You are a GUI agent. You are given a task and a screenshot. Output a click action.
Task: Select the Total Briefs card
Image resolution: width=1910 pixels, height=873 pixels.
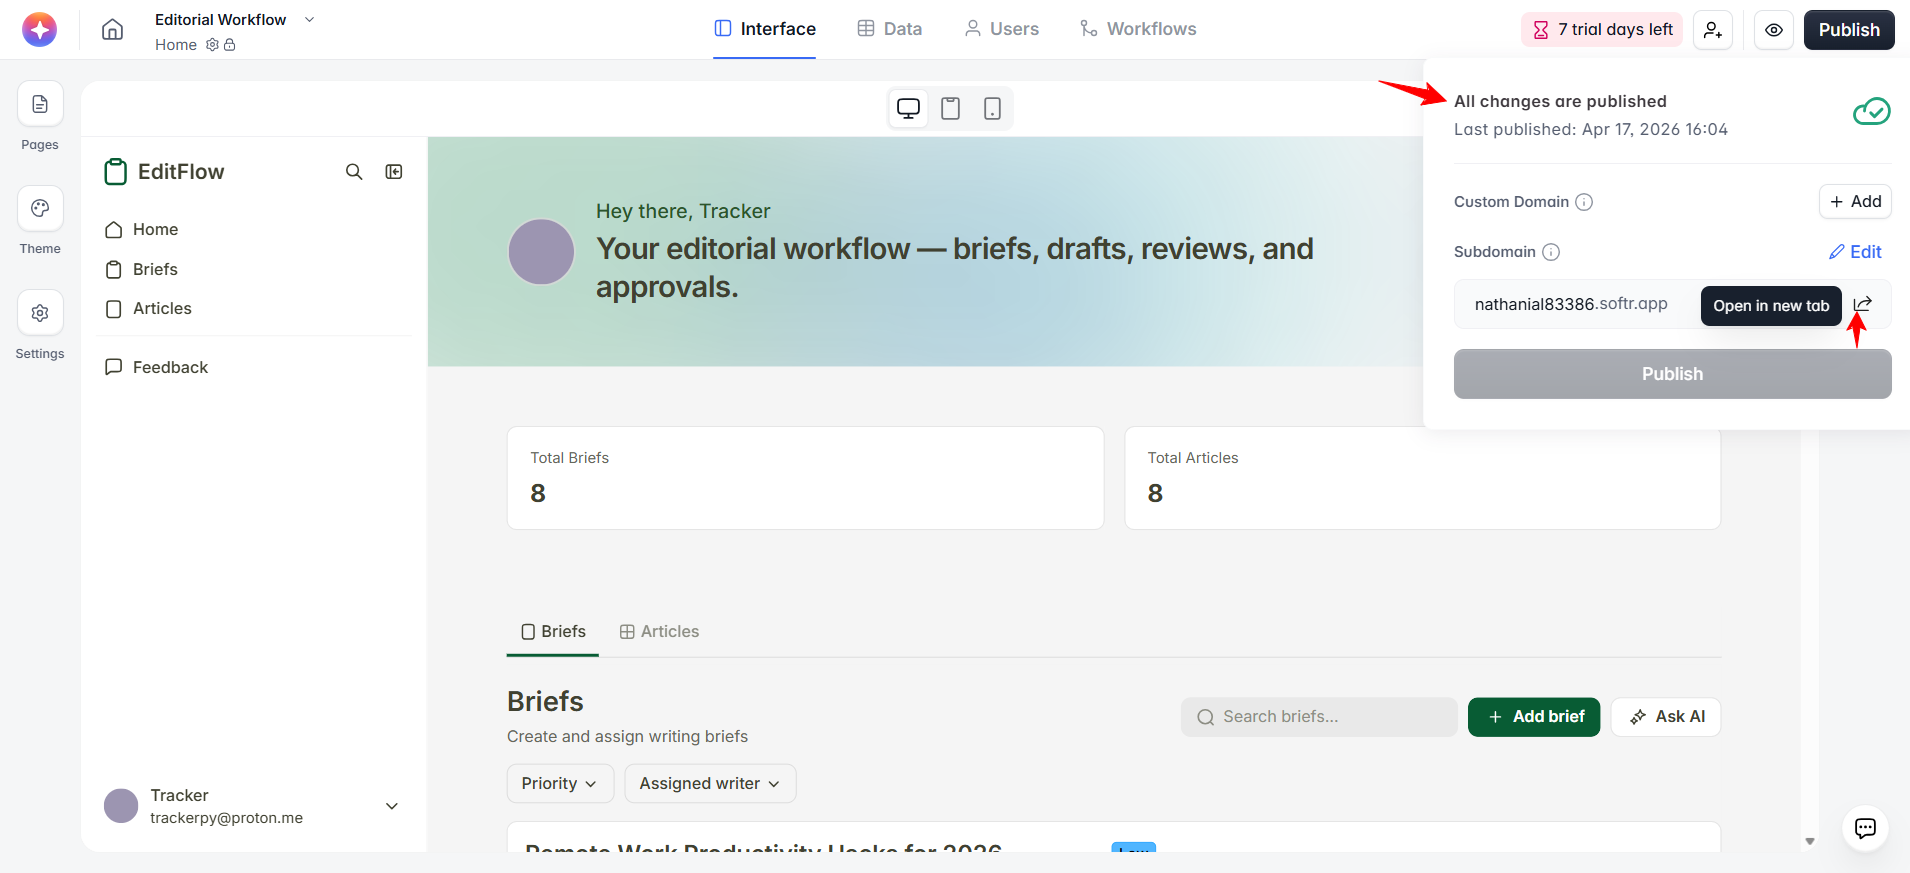tap(805, 478)
